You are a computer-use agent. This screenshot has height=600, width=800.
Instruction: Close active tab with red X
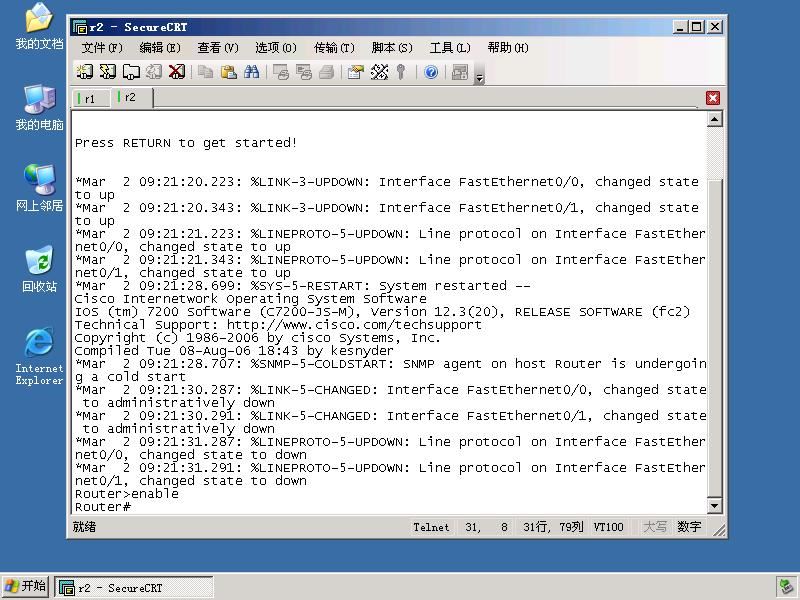click(713, 98)
